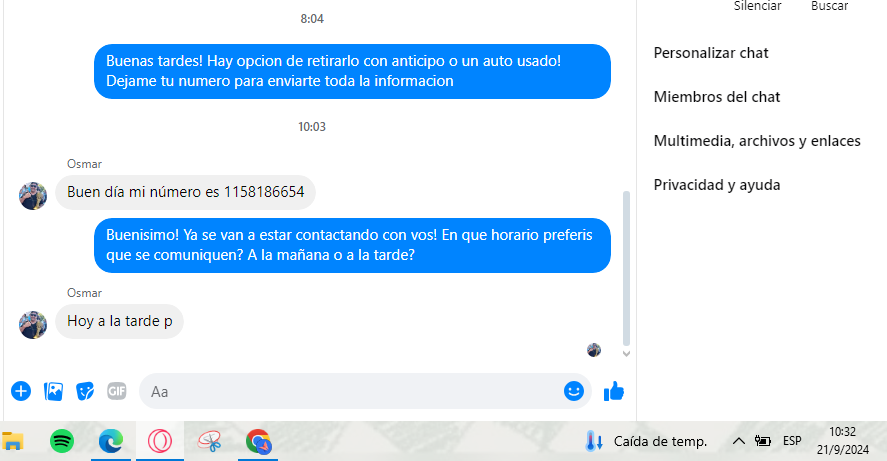Show hidden system tray icons chevron

(738, 441)
